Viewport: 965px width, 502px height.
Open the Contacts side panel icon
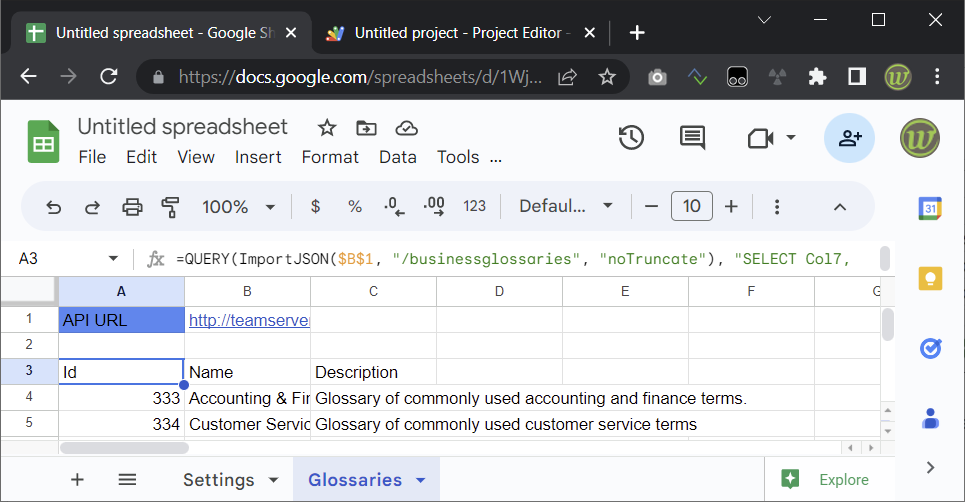pyautogui.click(x=930, y=418)
